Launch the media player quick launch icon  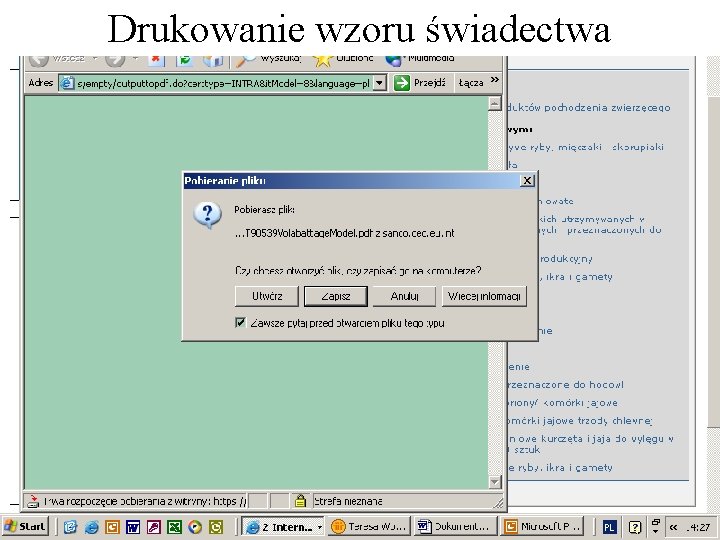(x=195, y=527)
